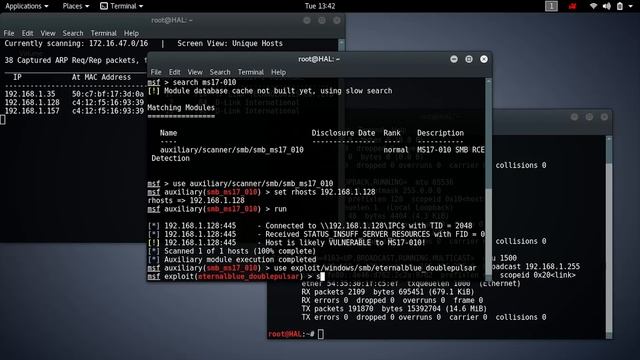Click the netdiscover terminal scrollbar
This screenshot has width=640, height=360.
(341, 46)
